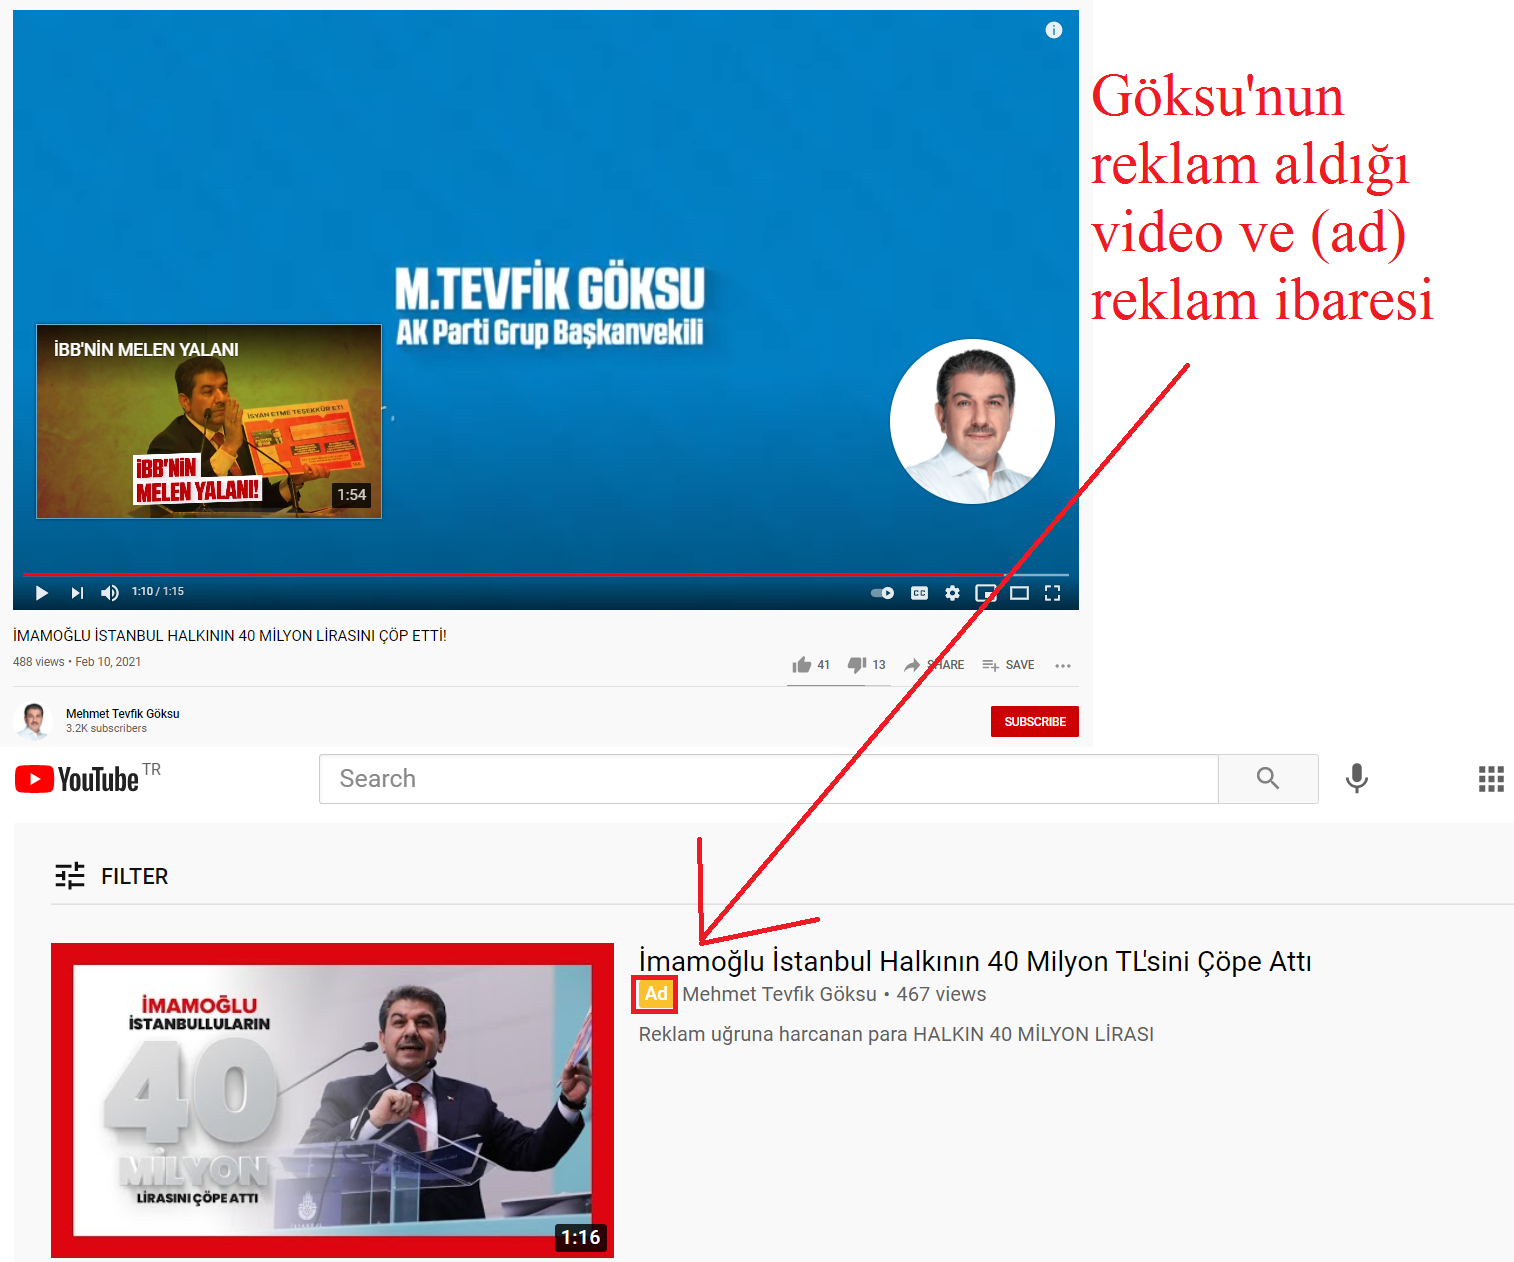Image resolution: width=1514 pixels, height=1262 pixels.
Task: Go to YouTube home via logo
Action: click(77, 779)
